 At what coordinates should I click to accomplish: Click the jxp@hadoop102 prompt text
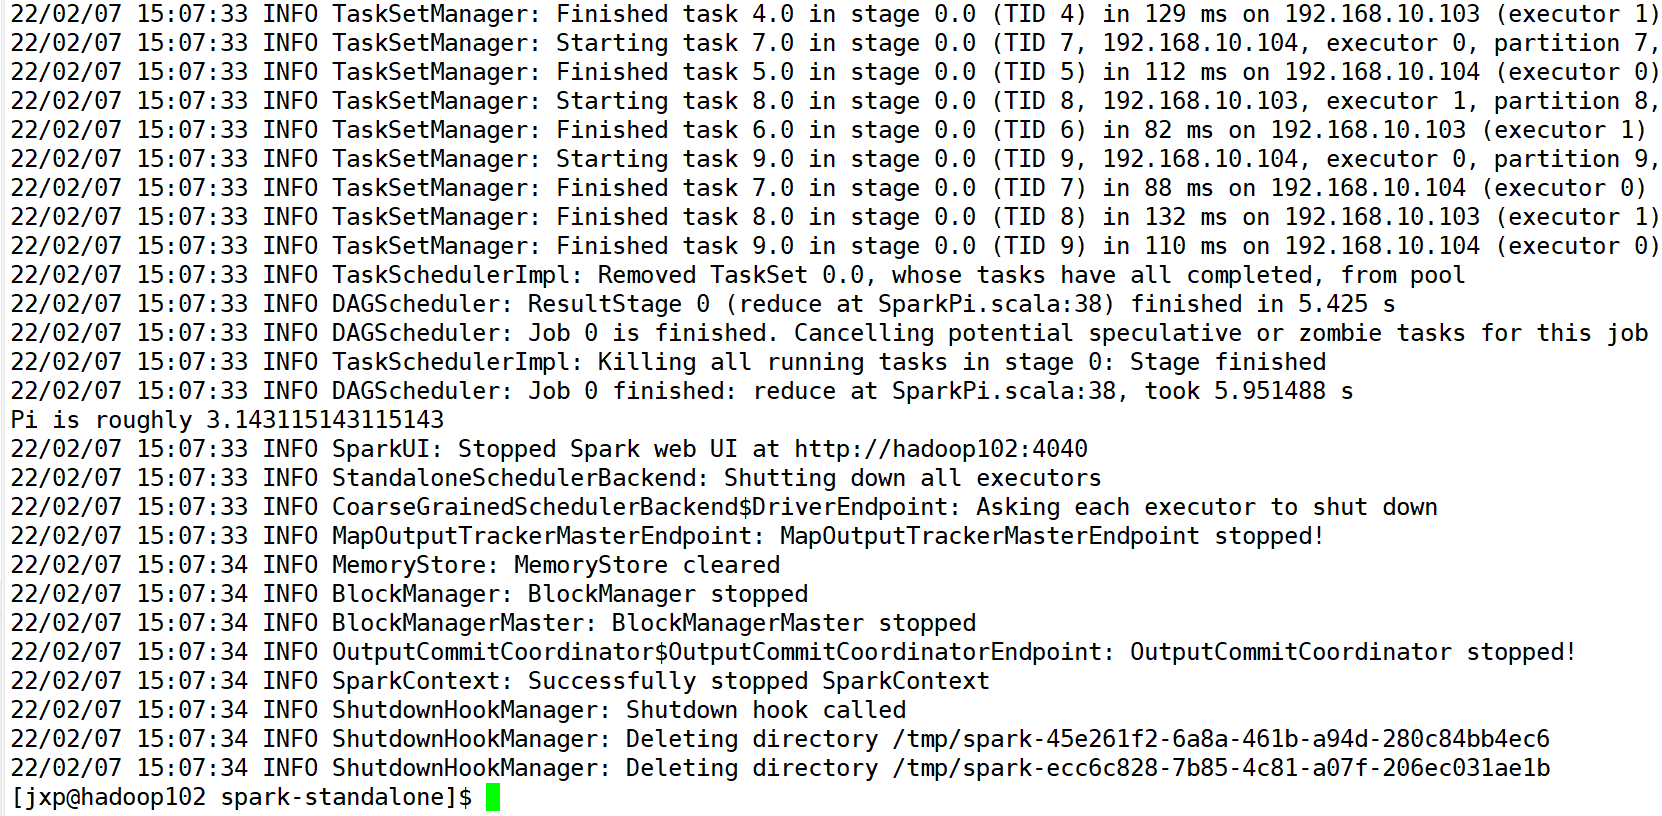[112, 797]
